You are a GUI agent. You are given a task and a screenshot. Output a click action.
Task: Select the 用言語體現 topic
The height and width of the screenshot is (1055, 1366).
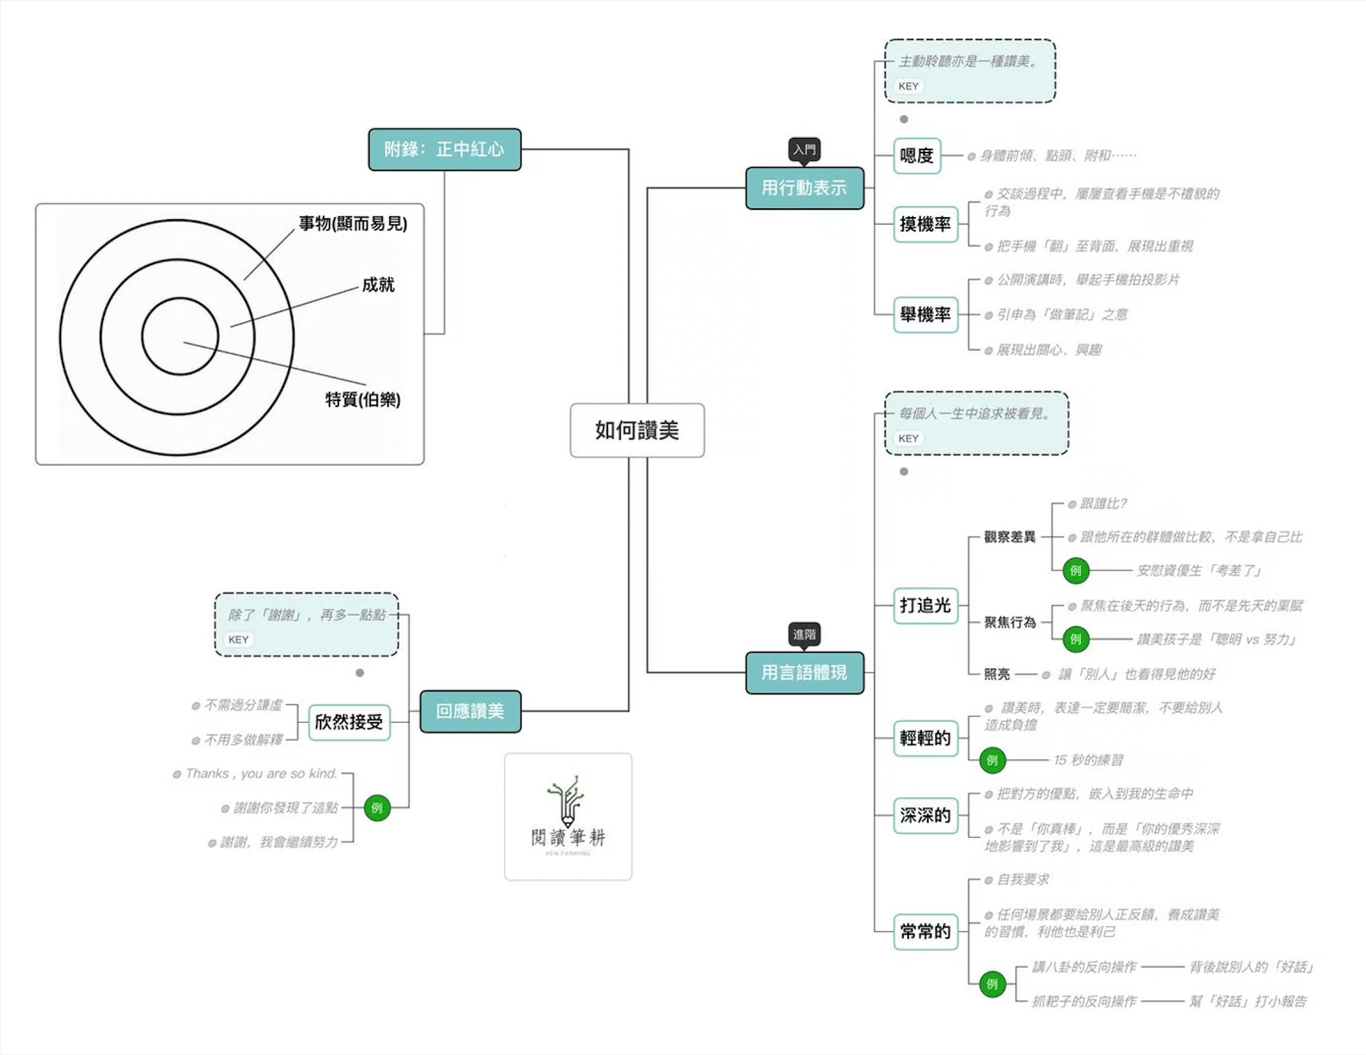tap(804, 673)
